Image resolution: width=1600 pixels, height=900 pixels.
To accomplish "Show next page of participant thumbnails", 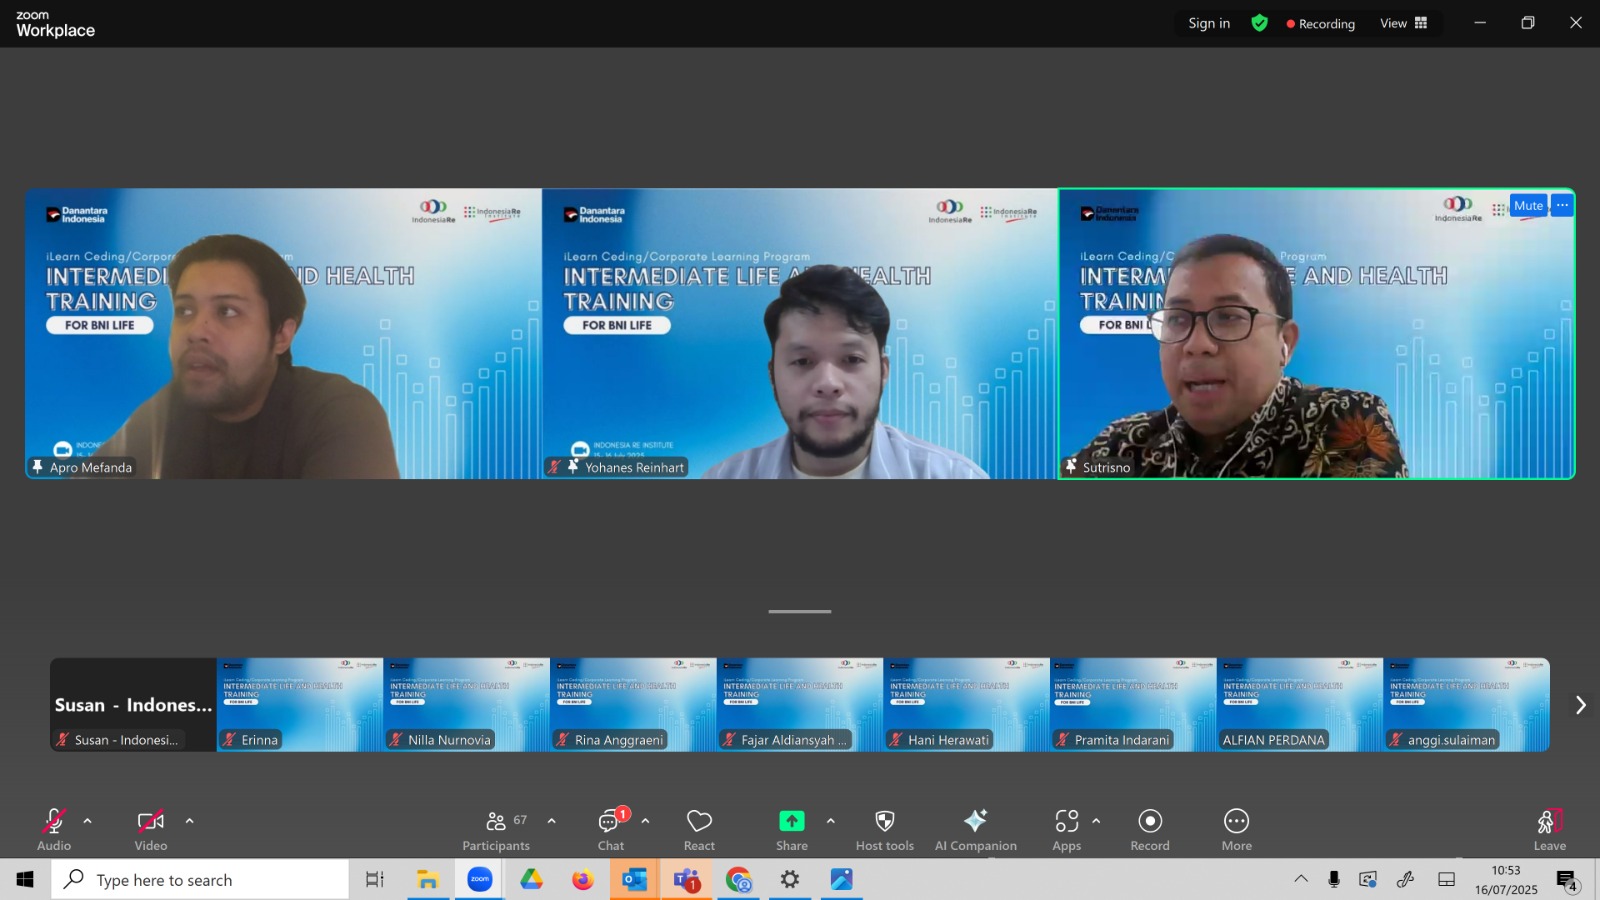I will [x=1580, y=705].
